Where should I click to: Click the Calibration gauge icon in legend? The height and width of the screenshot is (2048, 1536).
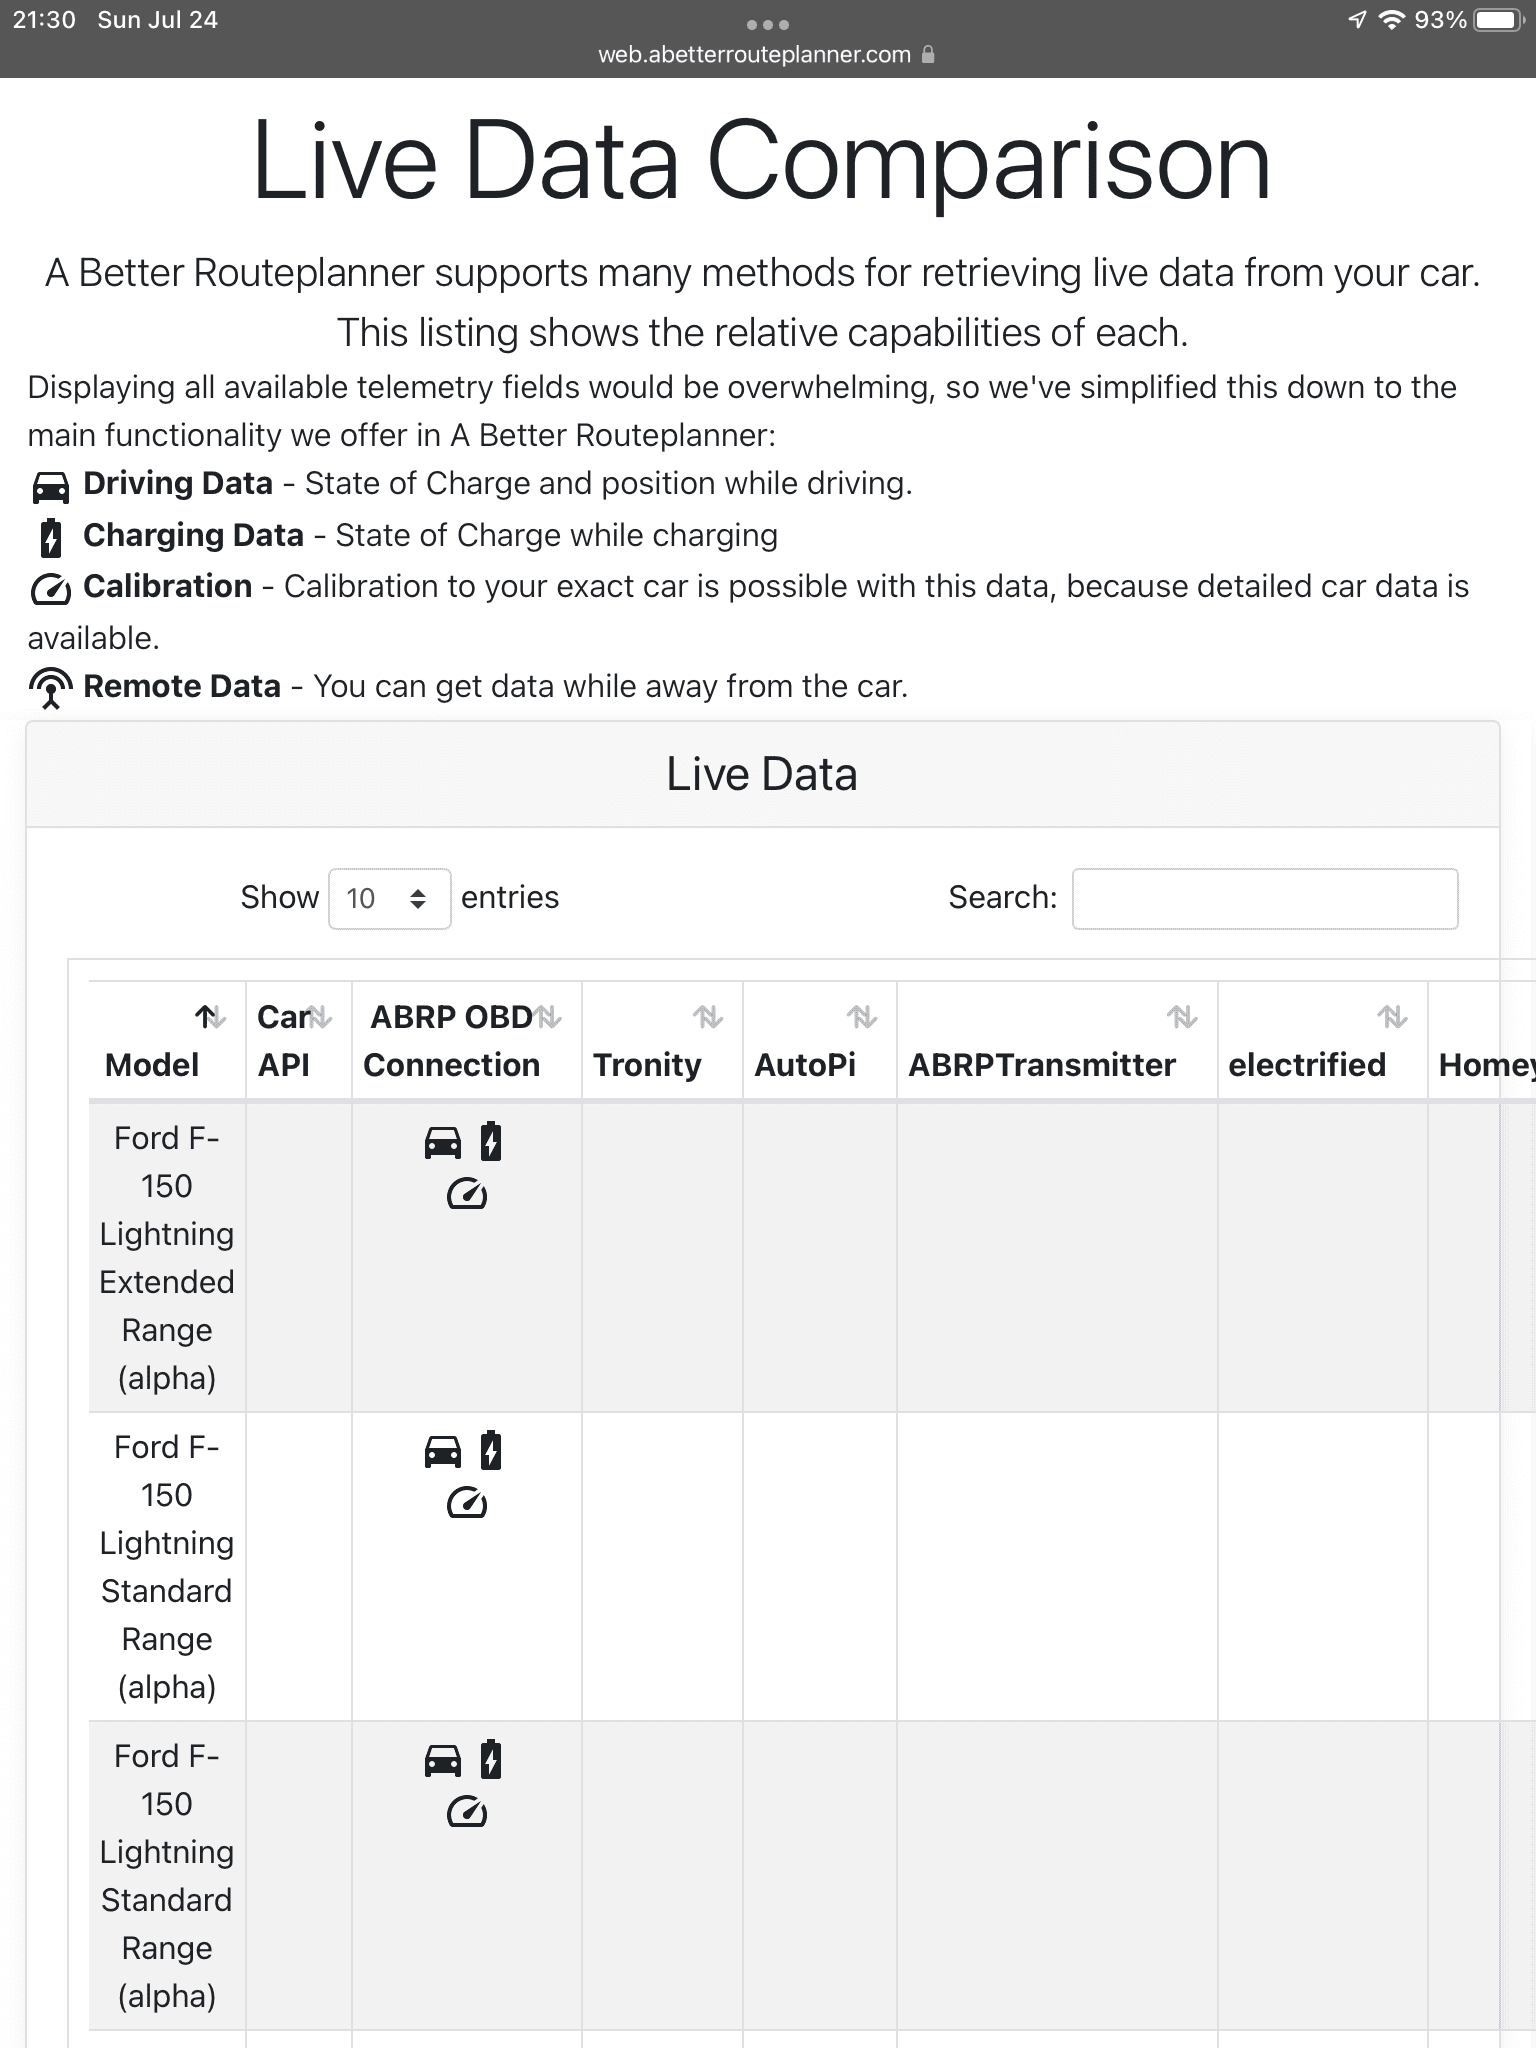click(50, 590)
